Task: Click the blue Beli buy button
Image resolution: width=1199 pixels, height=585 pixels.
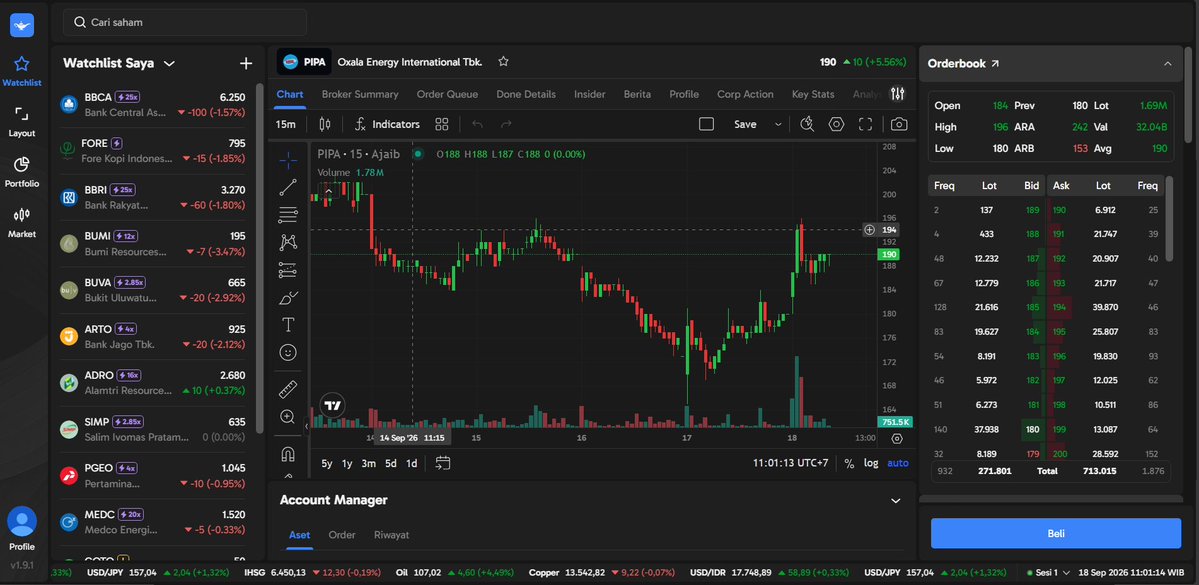Action: 1055,533
